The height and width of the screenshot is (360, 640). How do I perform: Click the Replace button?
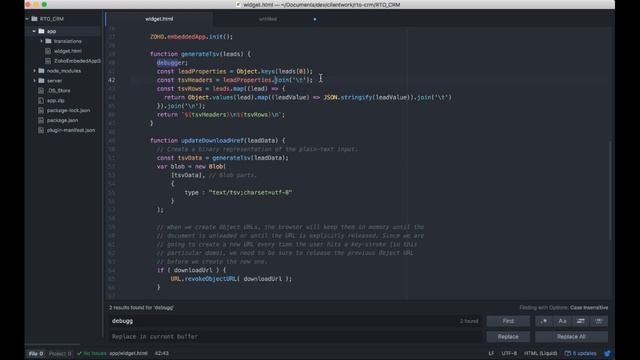tap(508, 337)
